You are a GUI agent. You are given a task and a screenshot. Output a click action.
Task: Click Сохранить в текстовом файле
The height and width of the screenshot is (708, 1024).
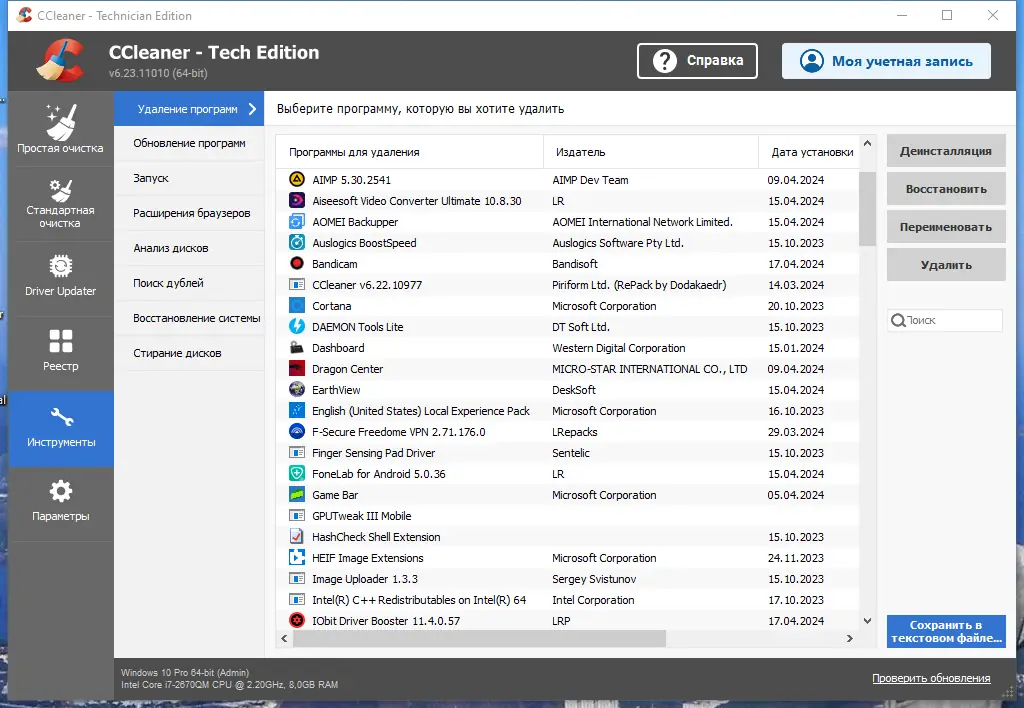click(945, 631)
